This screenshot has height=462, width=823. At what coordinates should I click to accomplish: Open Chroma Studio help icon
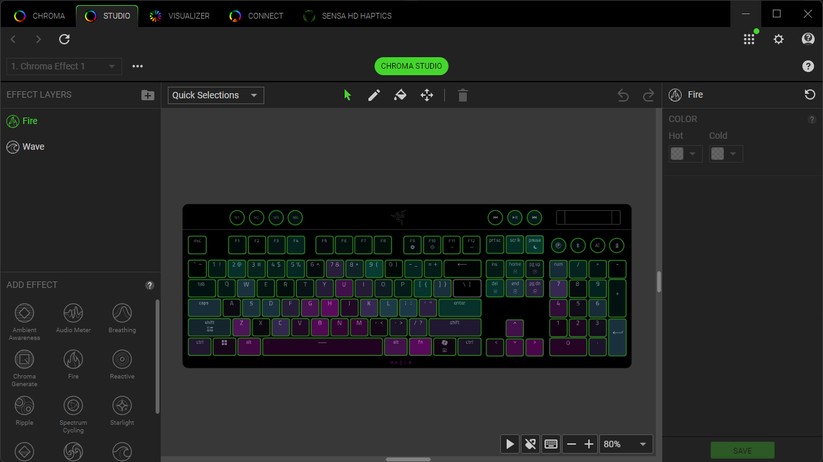pos(808,66)
